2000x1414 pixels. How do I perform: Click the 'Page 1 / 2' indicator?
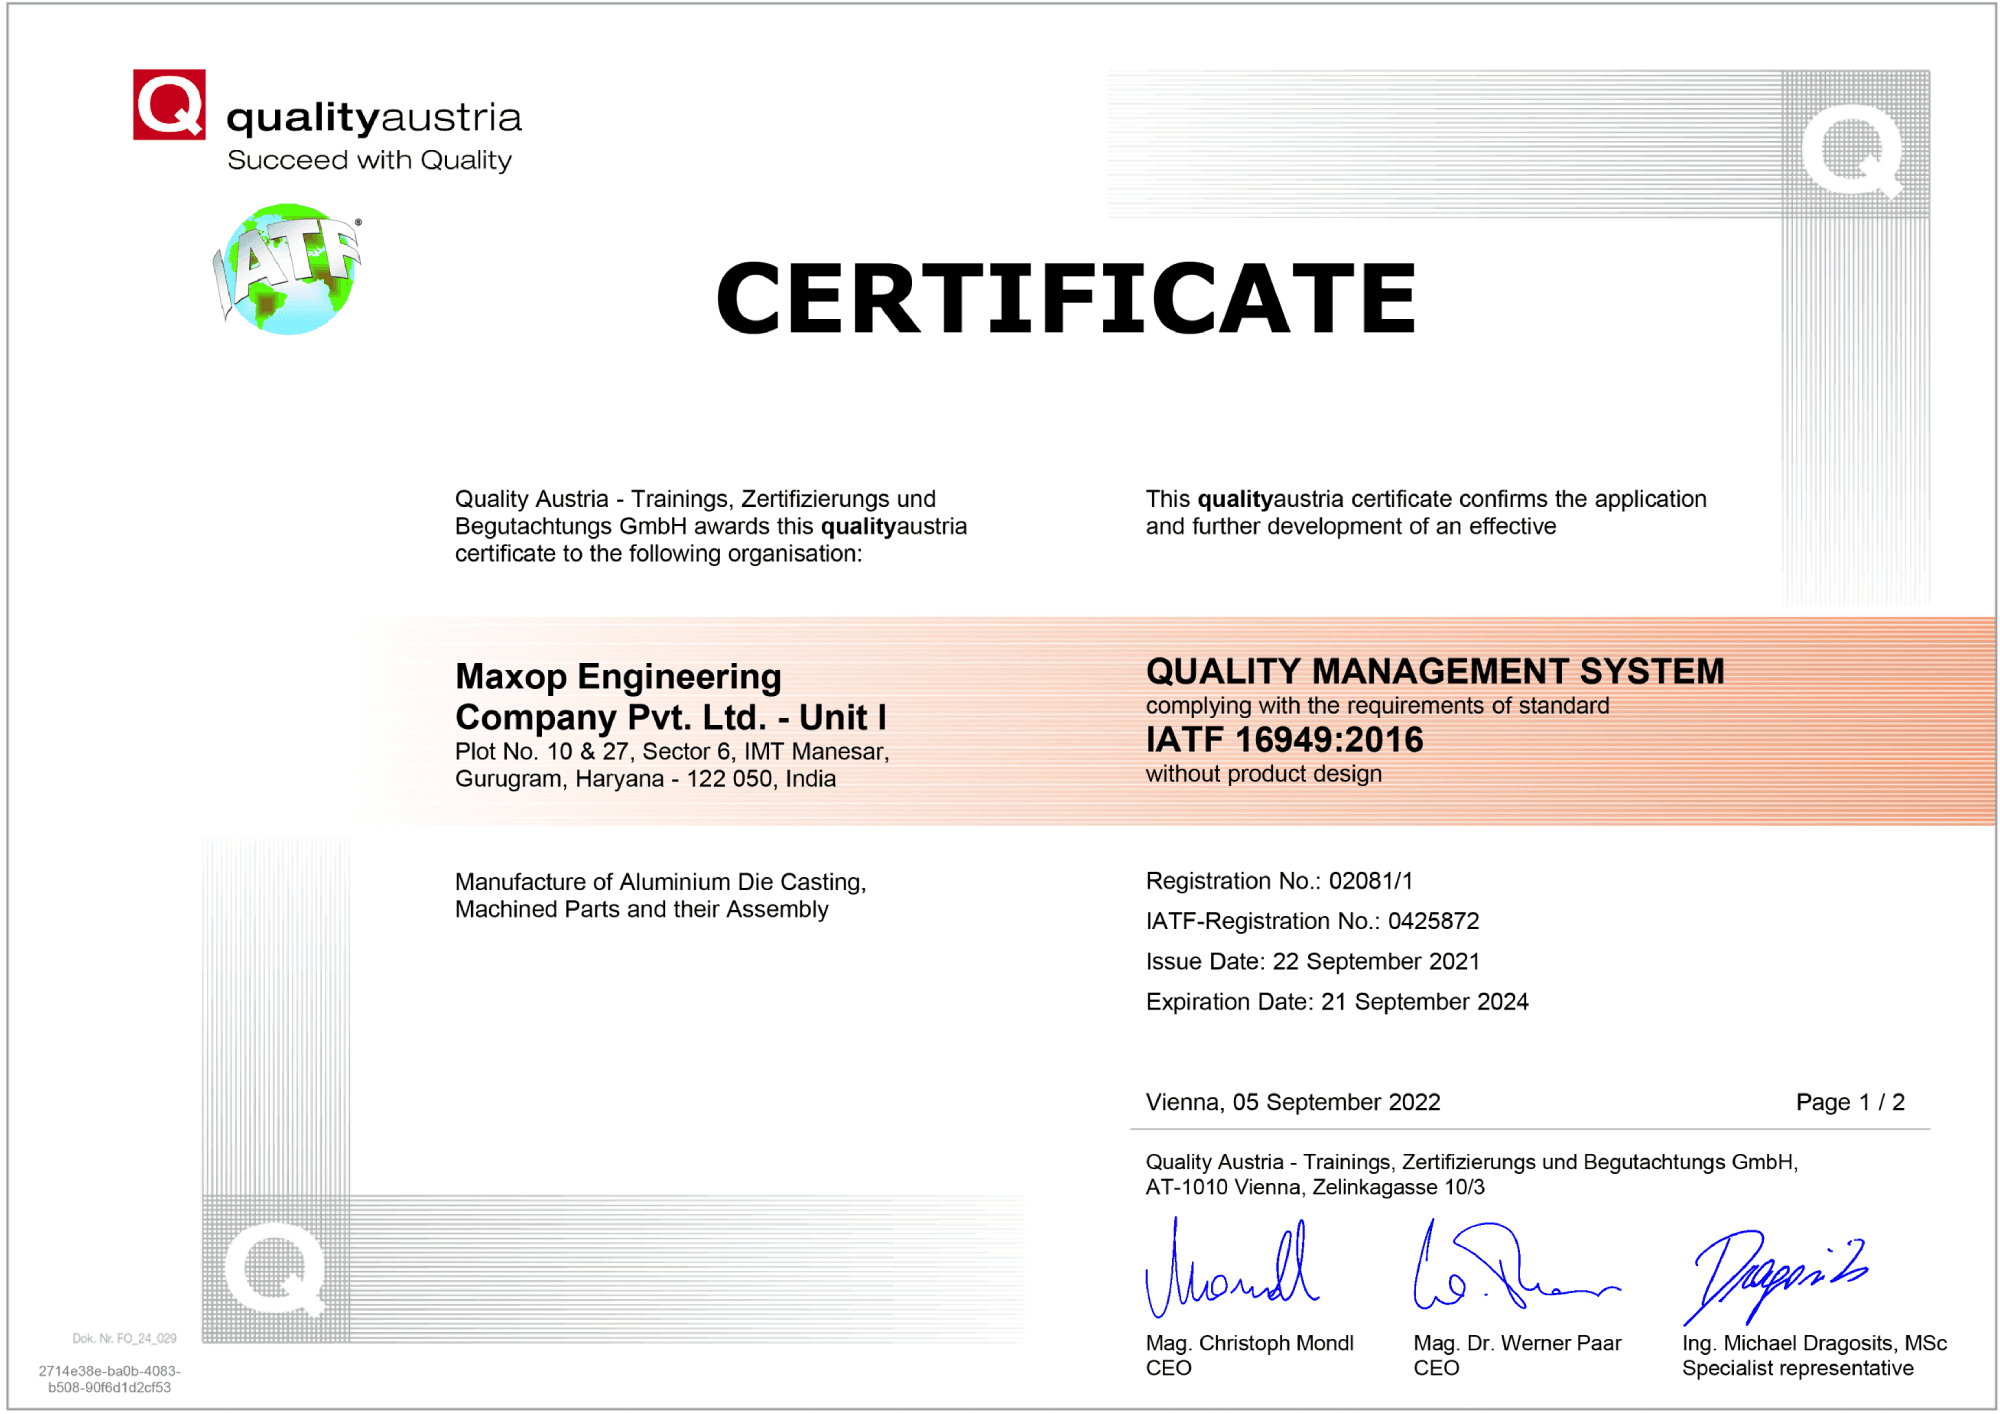tap(1850, 1102)
